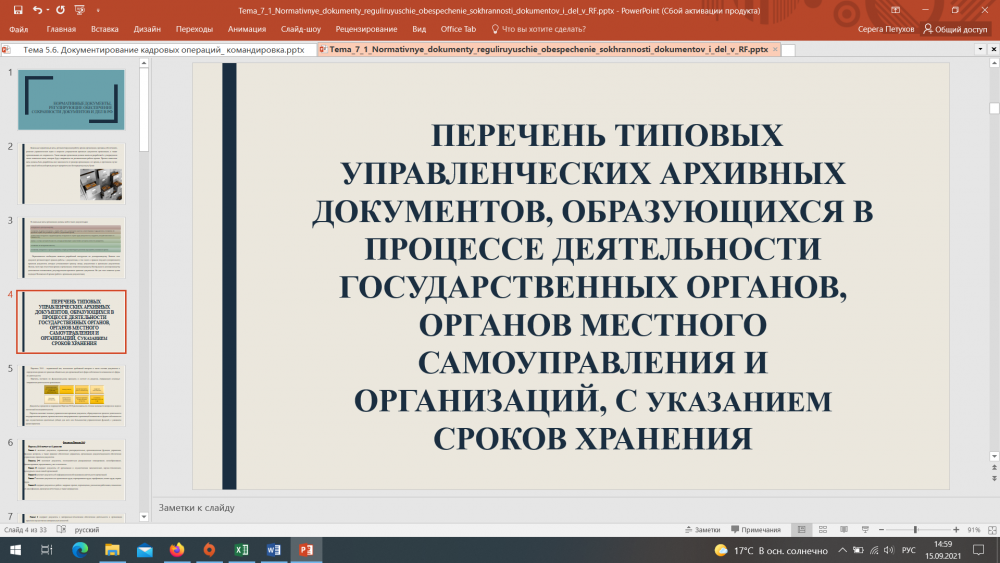
Task: Switch to Slide Sorter view
Action: (822, 529)
